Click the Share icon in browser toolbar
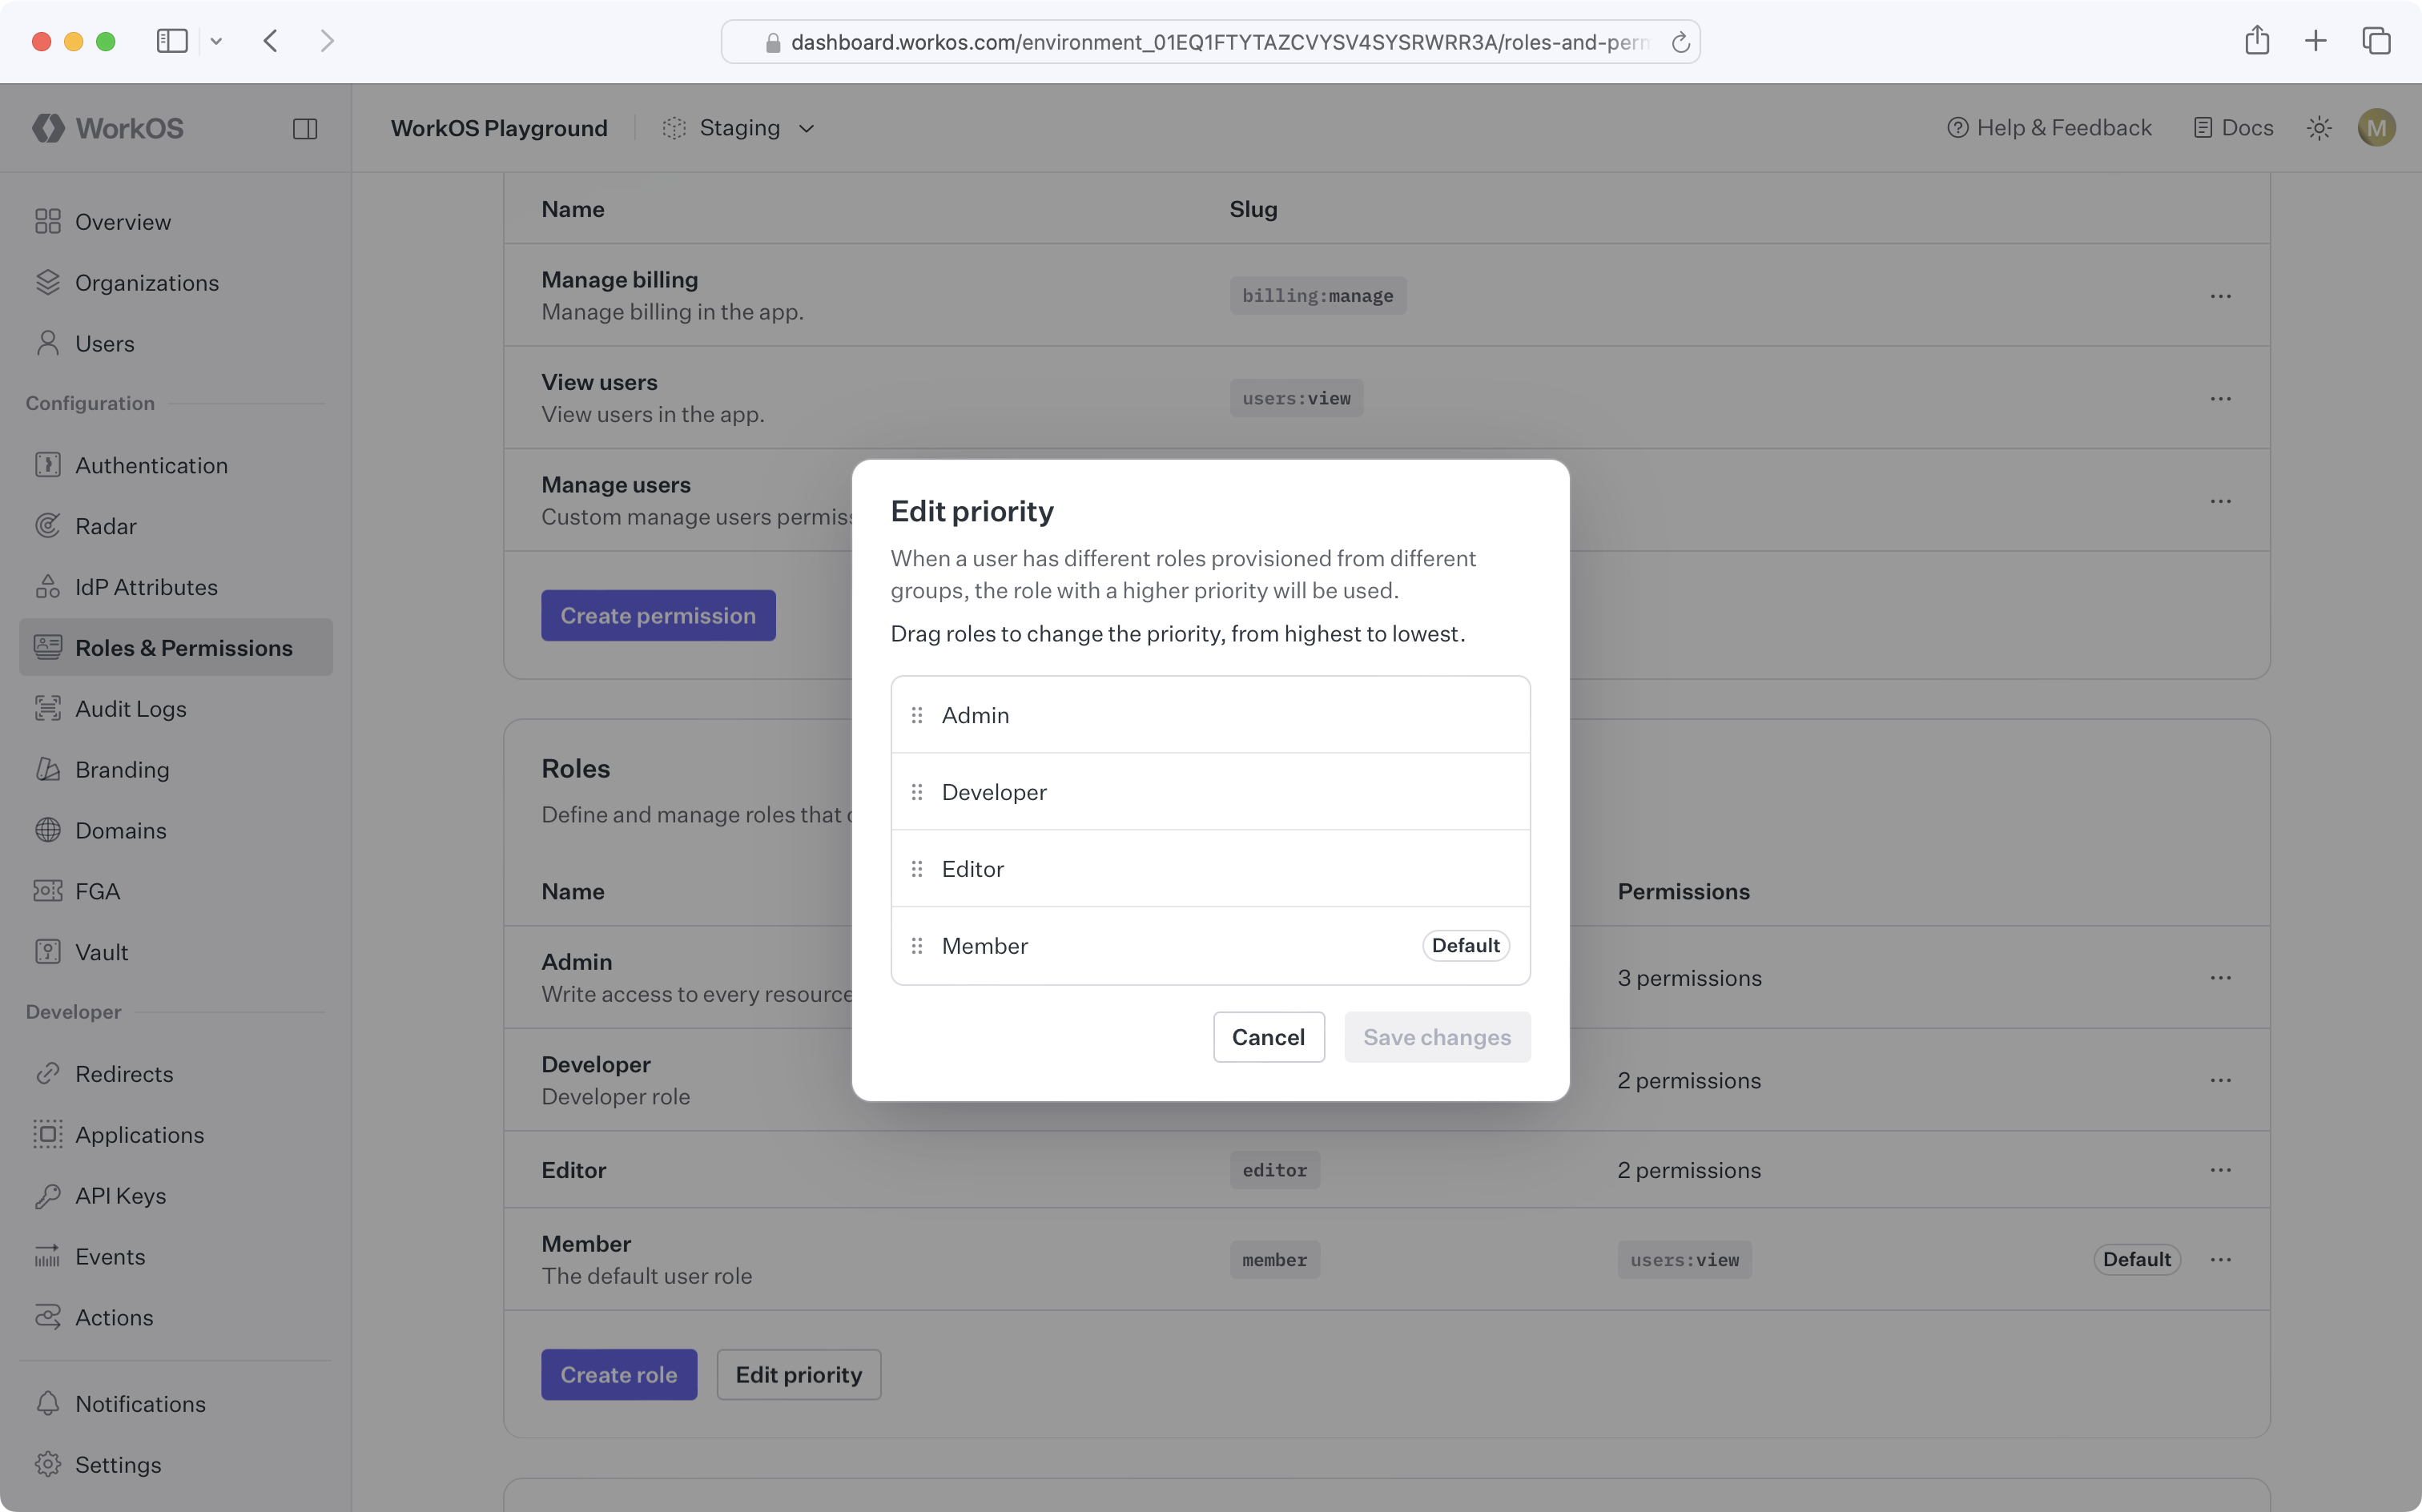 tap(2257, 41)
